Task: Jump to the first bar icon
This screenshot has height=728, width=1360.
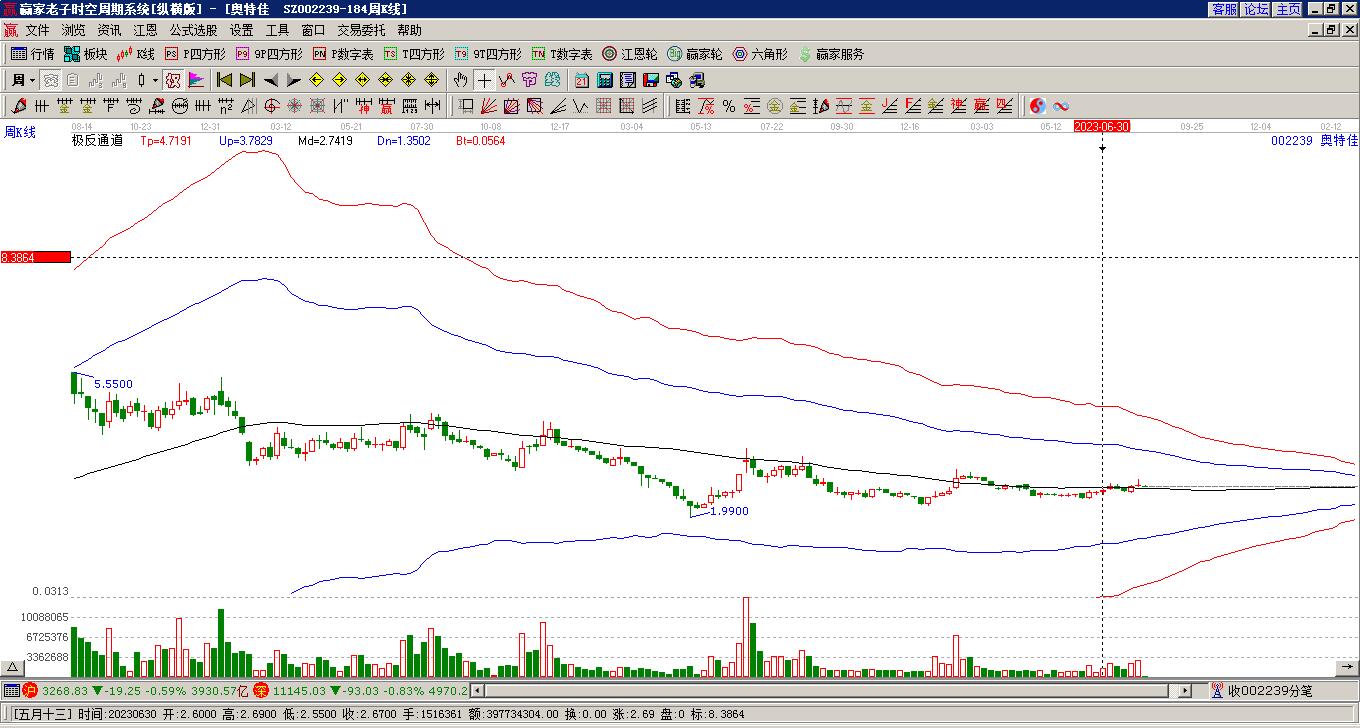Action: 225,80
